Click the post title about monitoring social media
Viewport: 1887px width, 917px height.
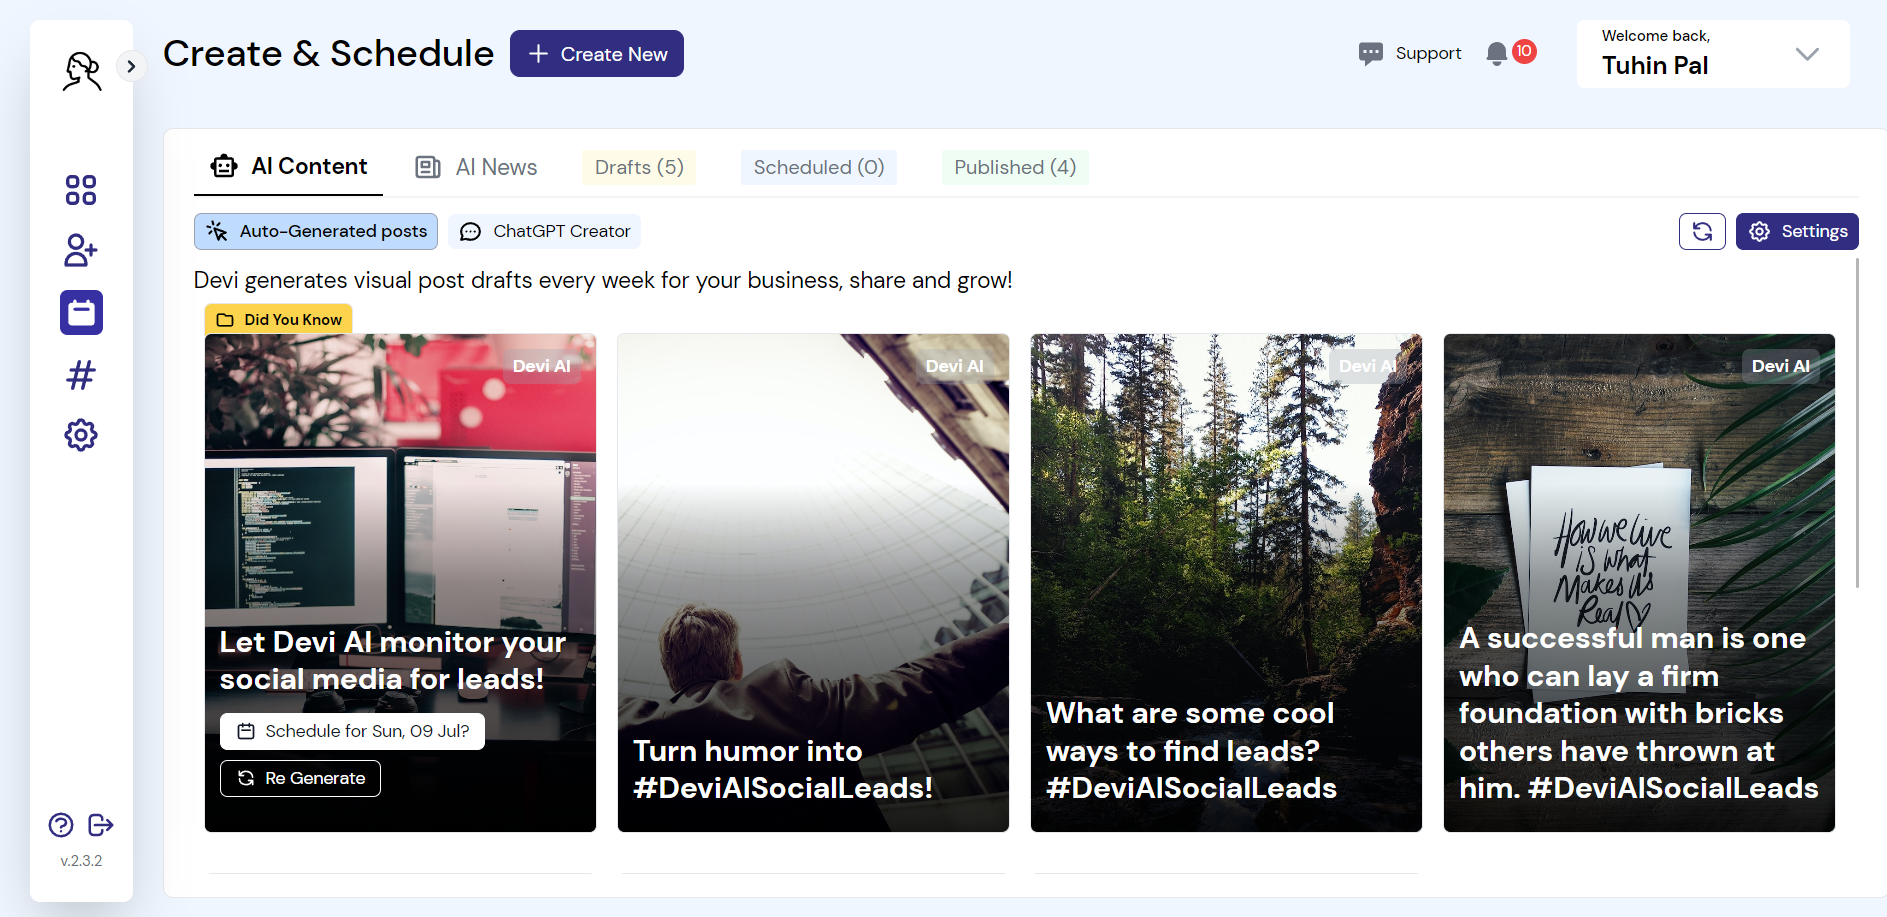tap(393, 660)
